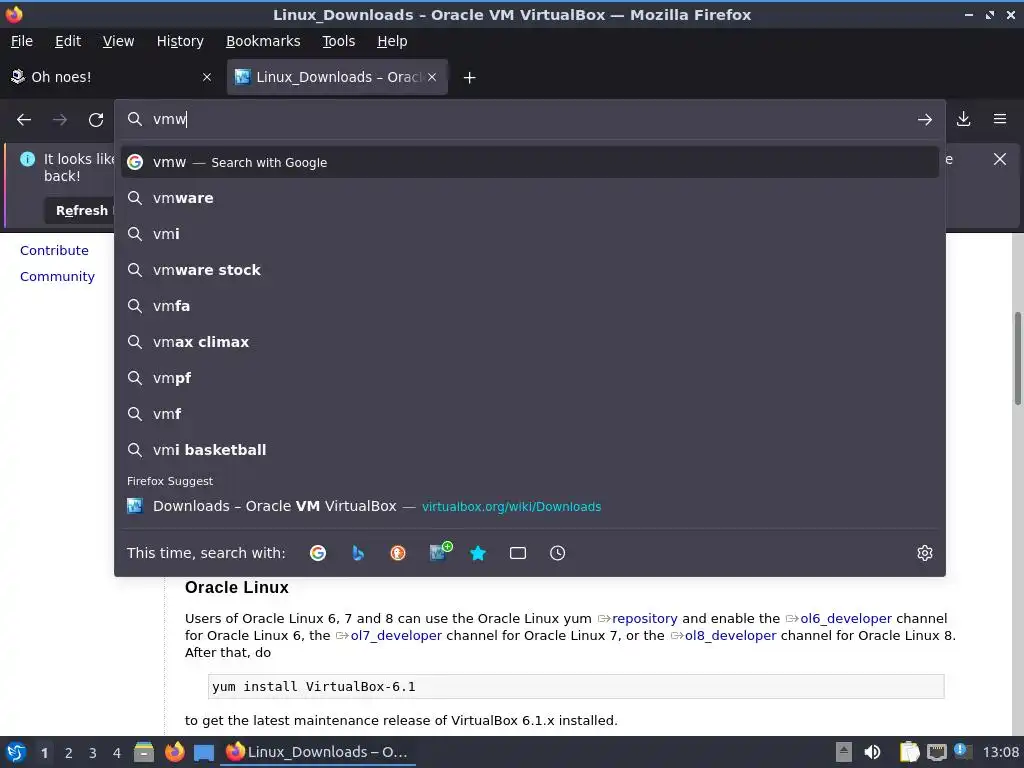Search this time with Bing icon
The height and width of the screenshot is (768, 1024).
(358, 553)
